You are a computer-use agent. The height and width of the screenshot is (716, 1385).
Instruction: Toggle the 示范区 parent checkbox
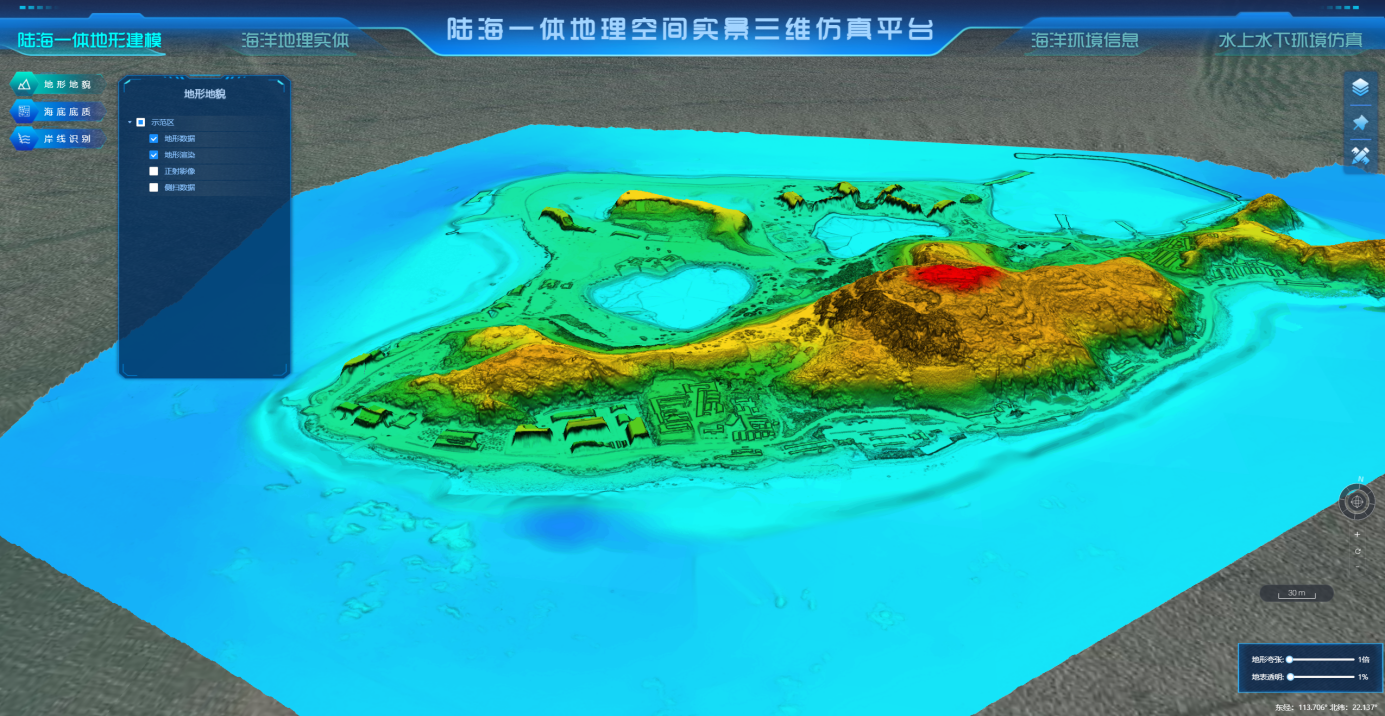point(141,122)
